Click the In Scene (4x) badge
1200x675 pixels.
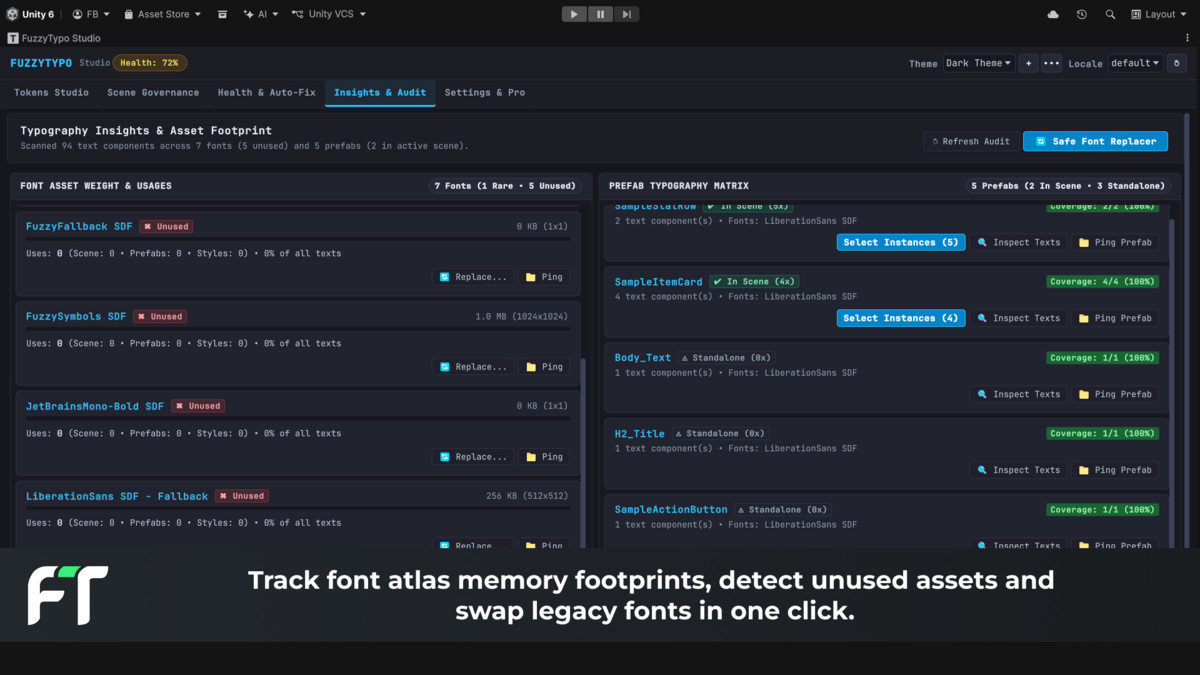tap(753, 282)
